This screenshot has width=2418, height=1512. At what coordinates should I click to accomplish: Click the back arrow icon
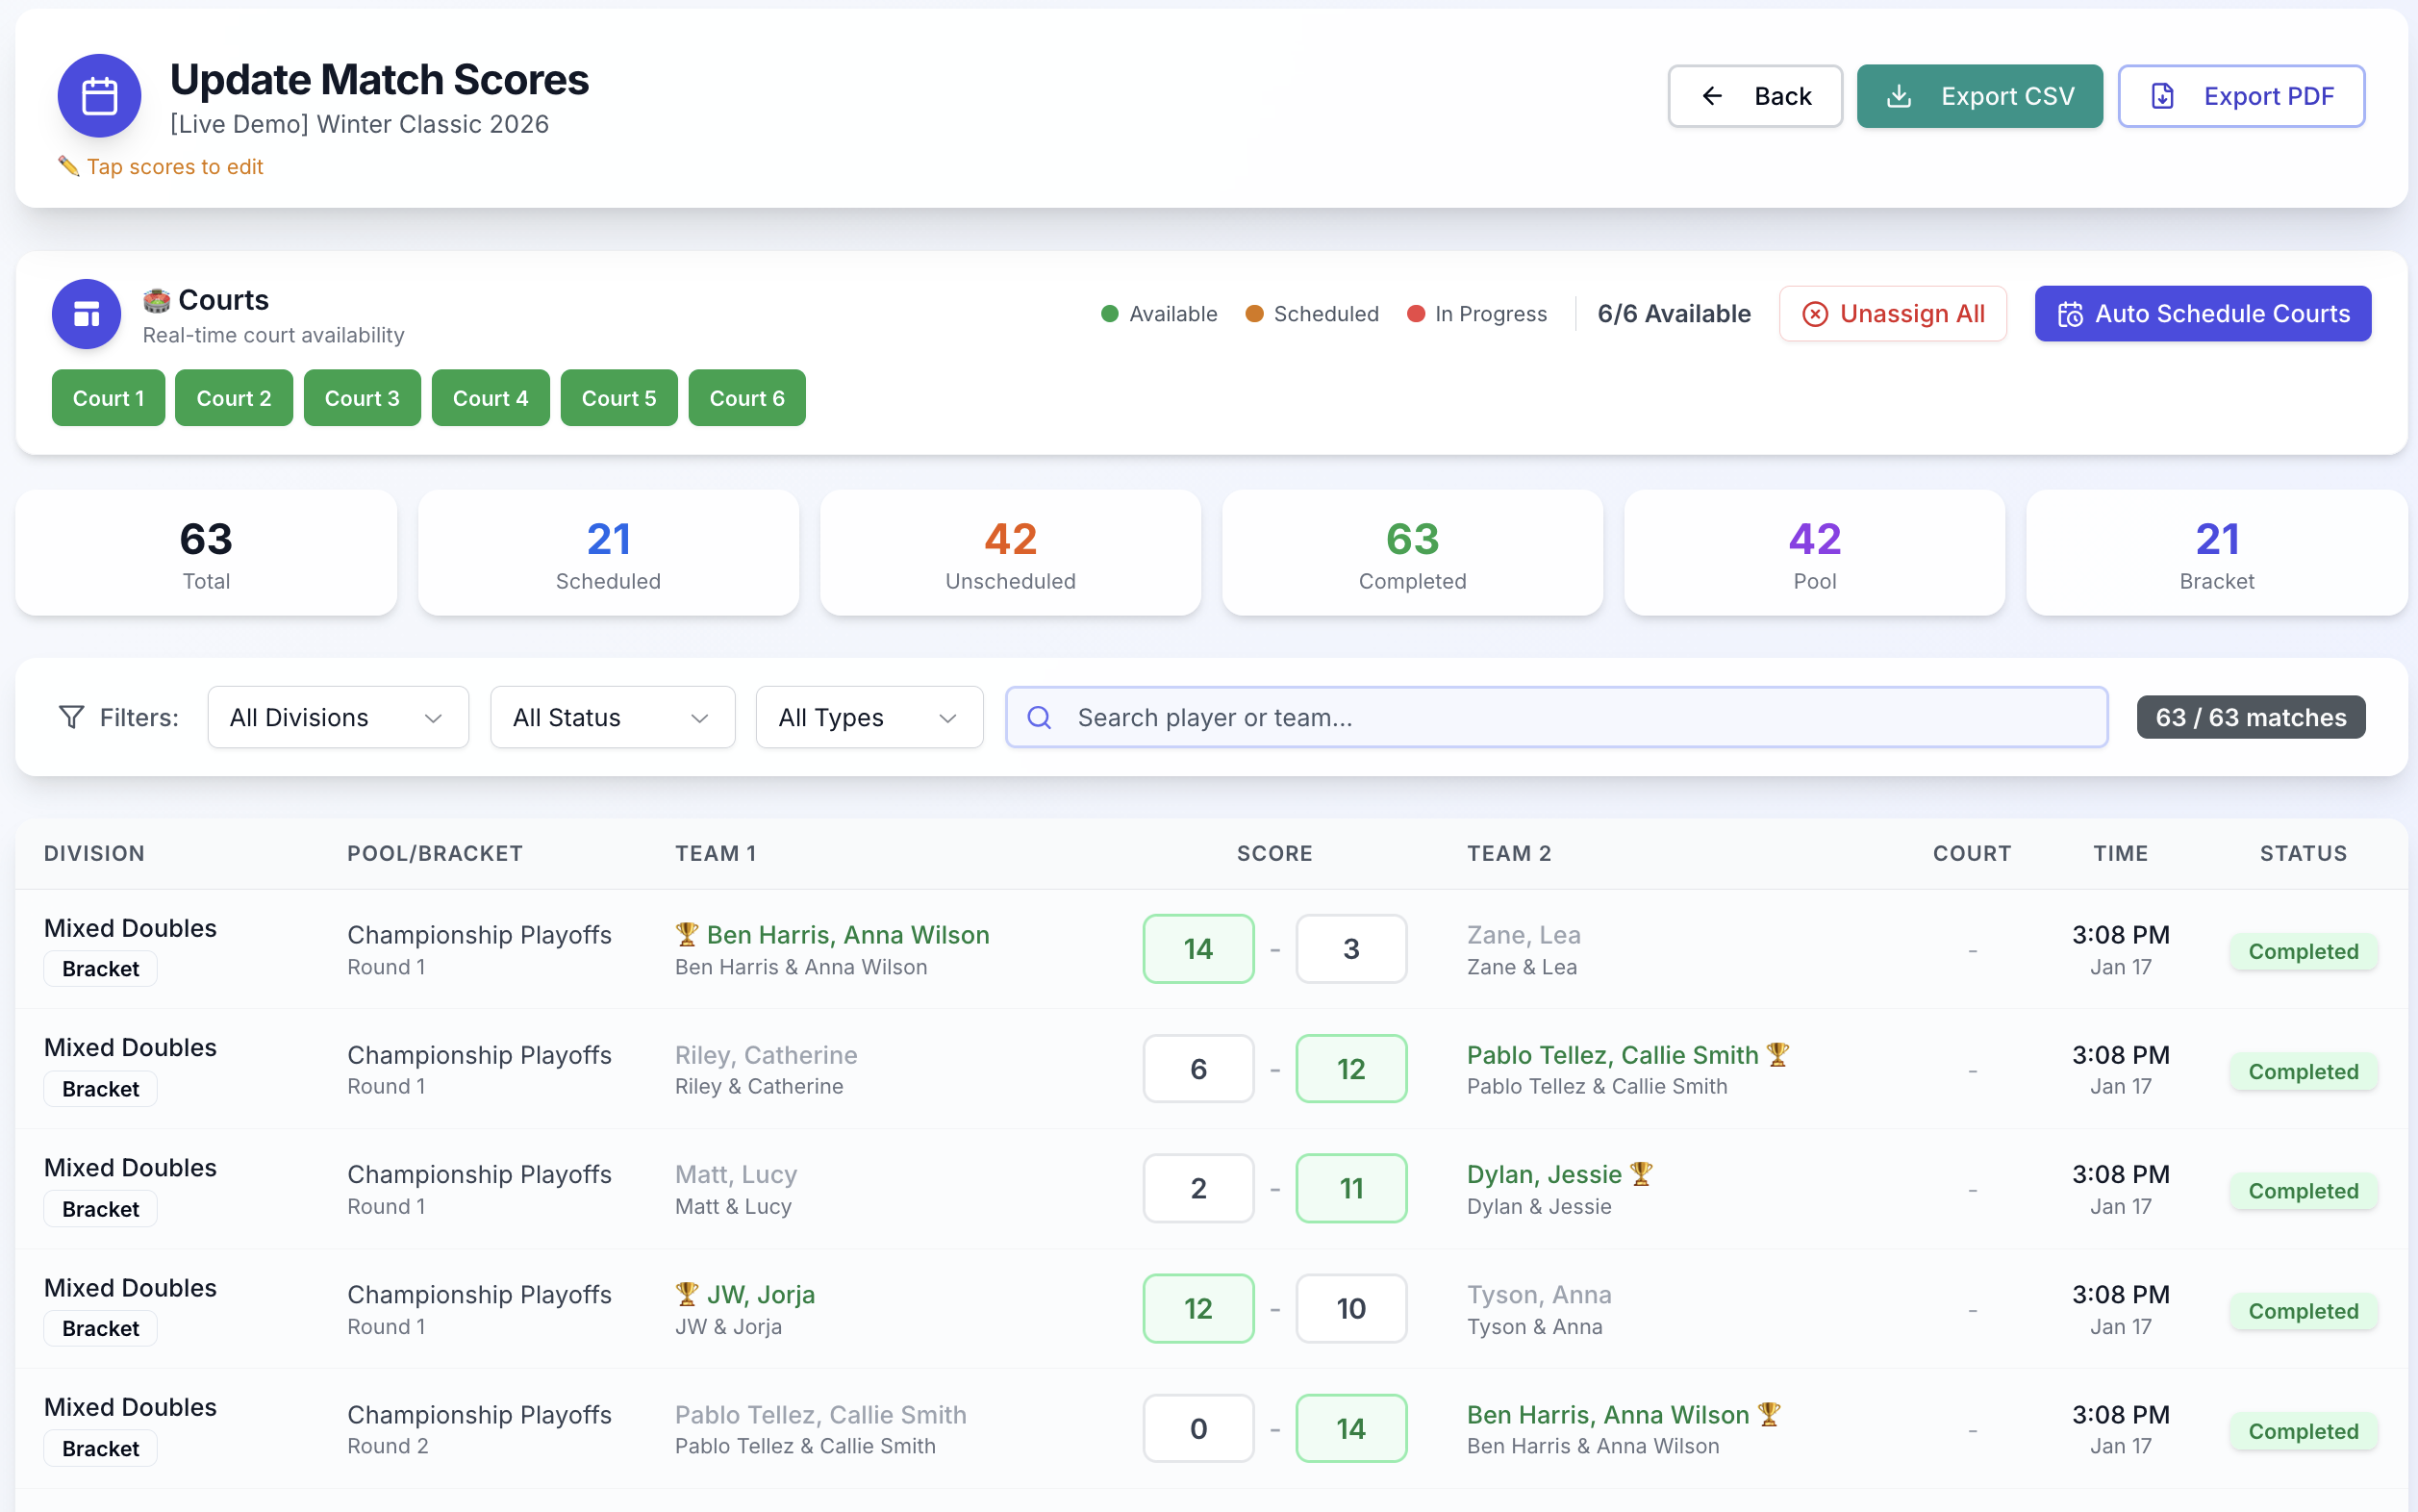1712,96
